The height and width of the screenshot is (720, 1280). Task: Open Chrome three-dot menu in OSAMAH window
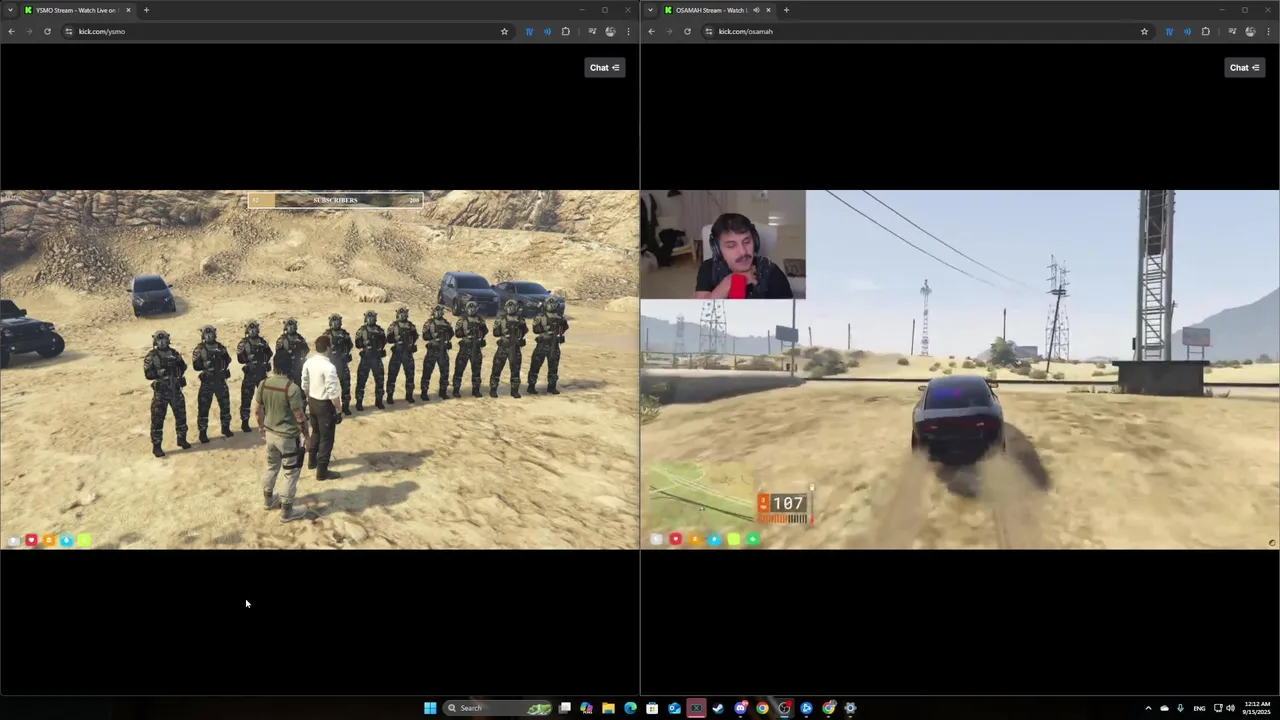(1268, 31)
